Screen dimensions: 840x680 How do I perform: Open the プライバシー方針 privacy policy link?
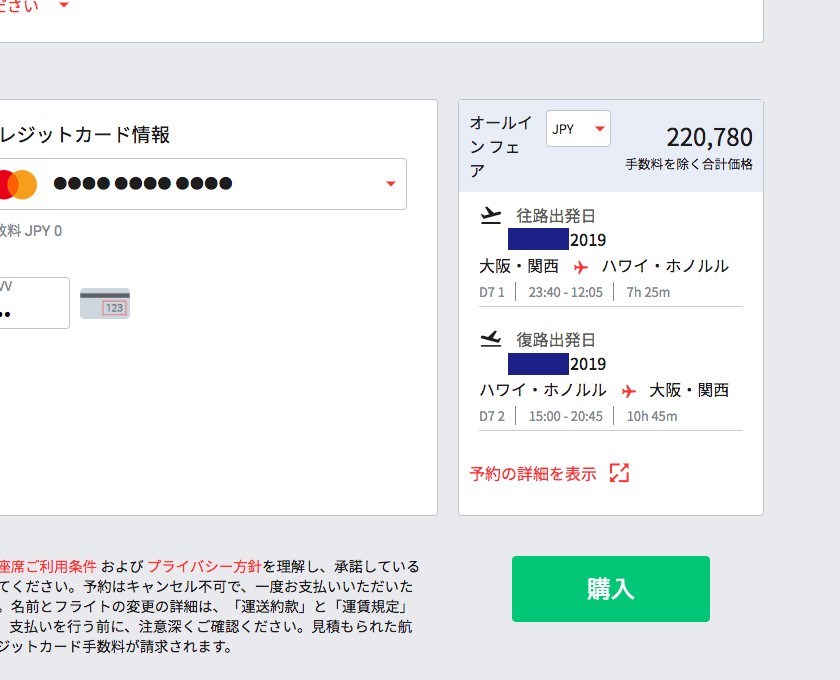pos(204,566)
